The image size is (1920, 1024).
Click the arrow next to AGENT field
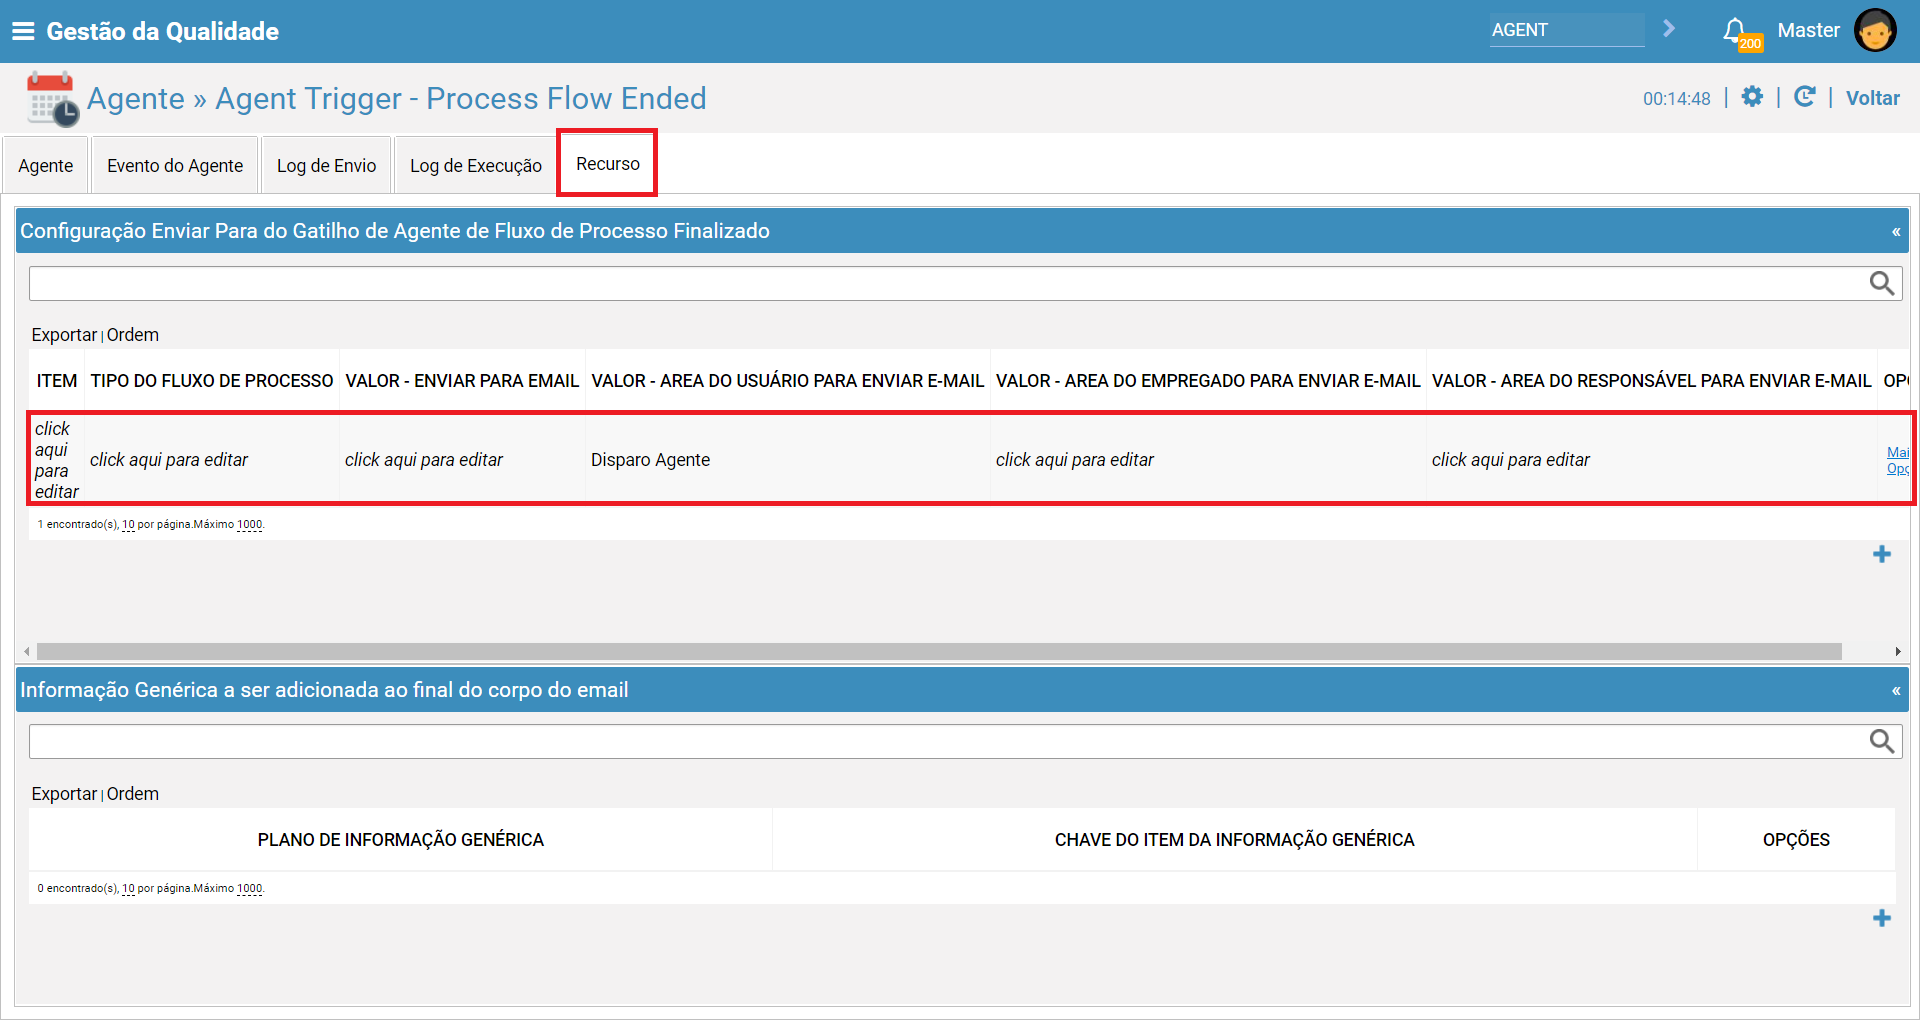pos(1669,29)
